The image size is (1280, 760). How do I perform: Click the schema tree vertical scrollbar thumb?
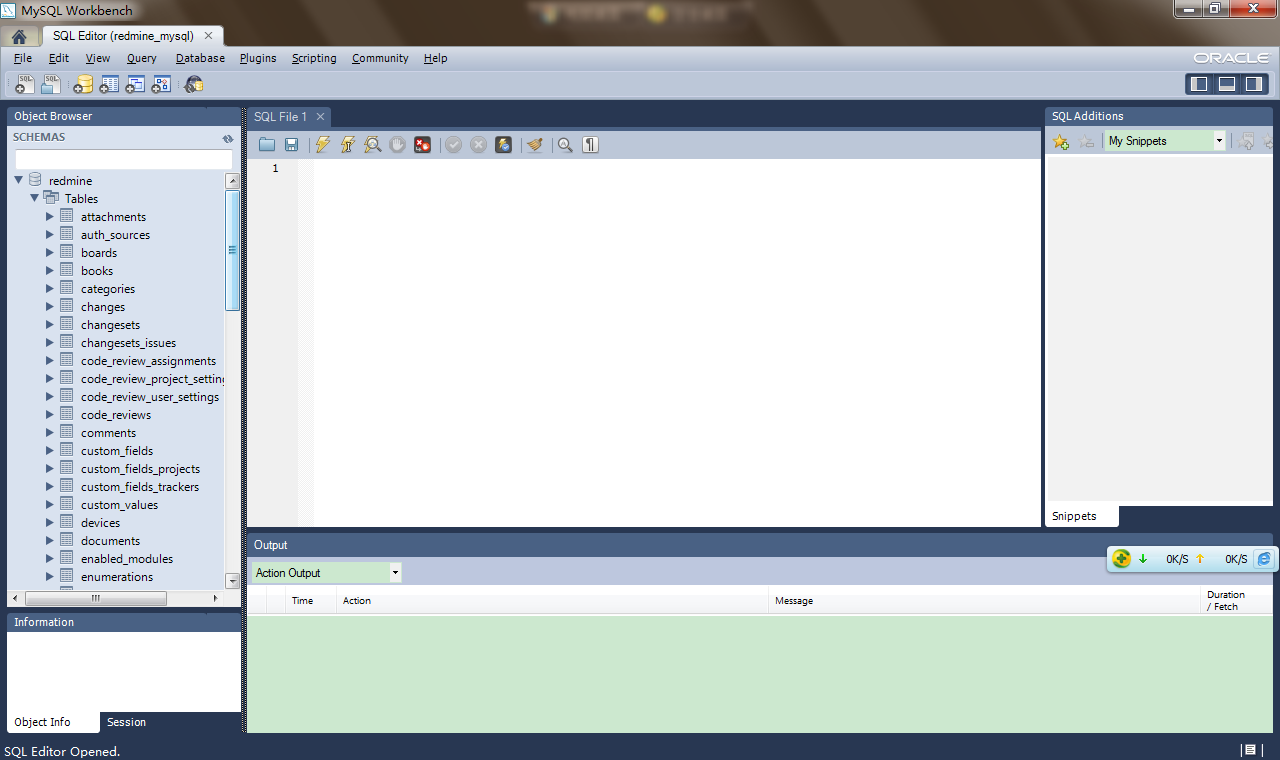(233, 250)
